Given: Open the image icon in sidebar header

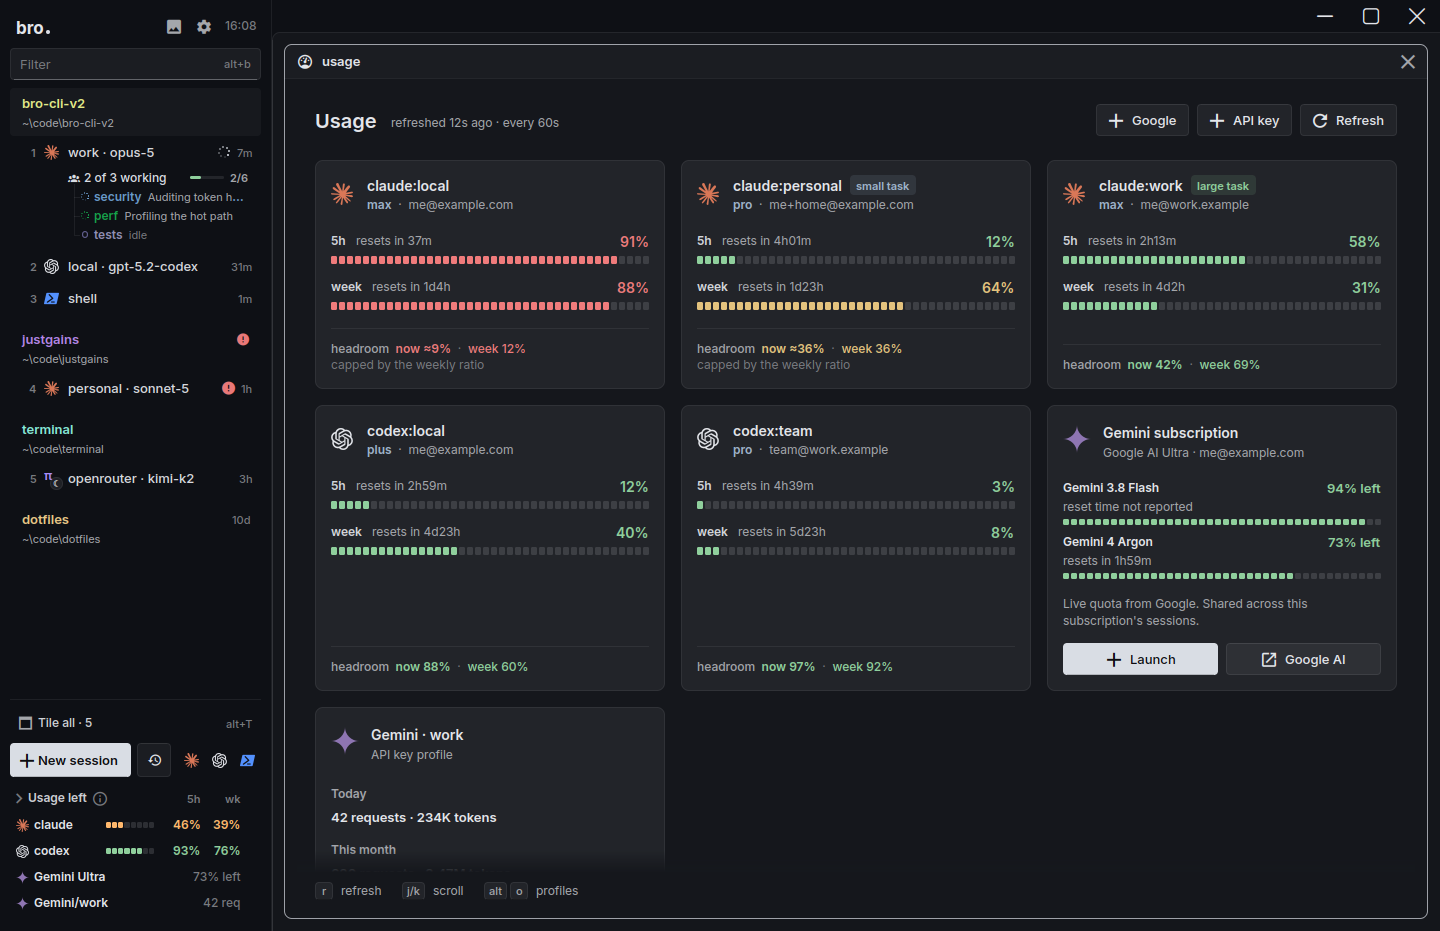Looking at the screenshot, I should tap(174, 27).
